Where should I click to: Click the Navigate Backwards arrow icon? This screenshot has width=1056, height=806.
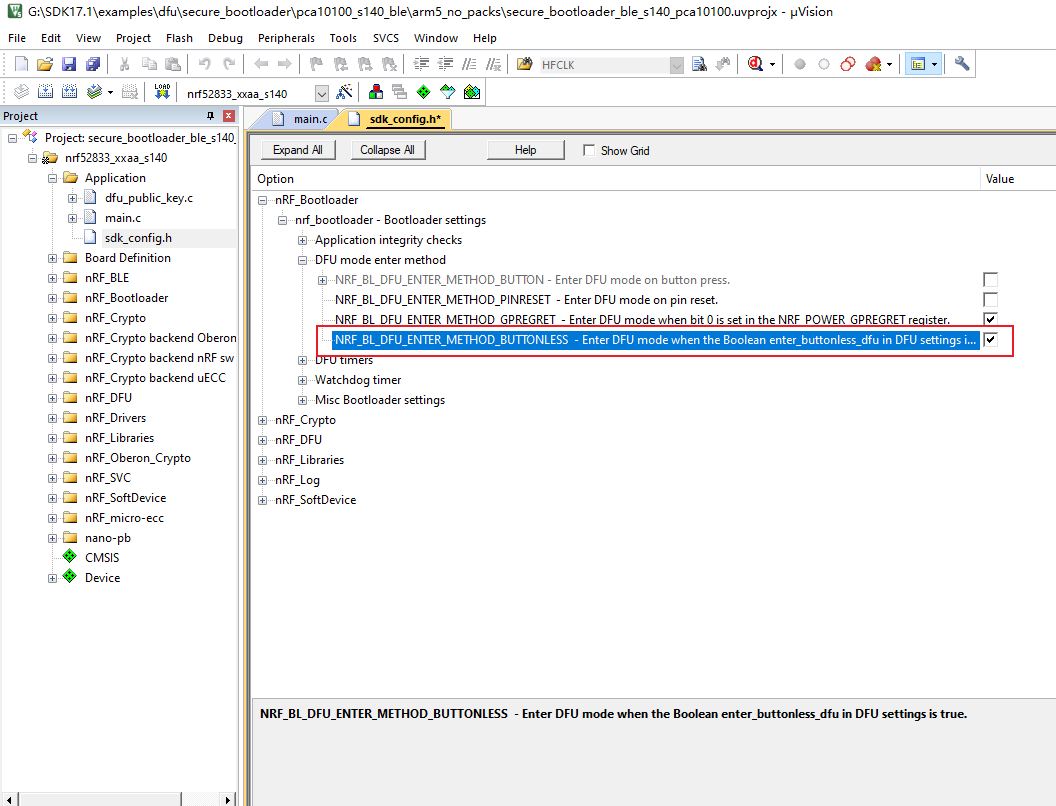click(x=261, y=64)
